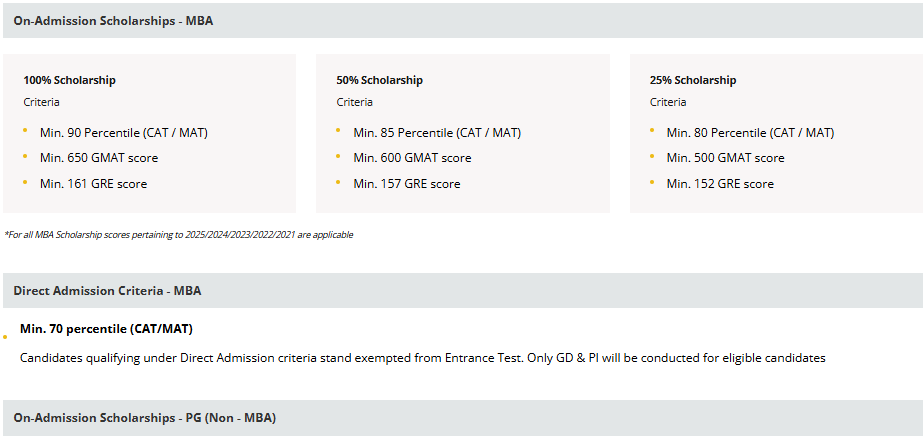
Task: Click bullet beside Min. 90 Percentile (CAT / MAT)
Action: tap(25, 131)
